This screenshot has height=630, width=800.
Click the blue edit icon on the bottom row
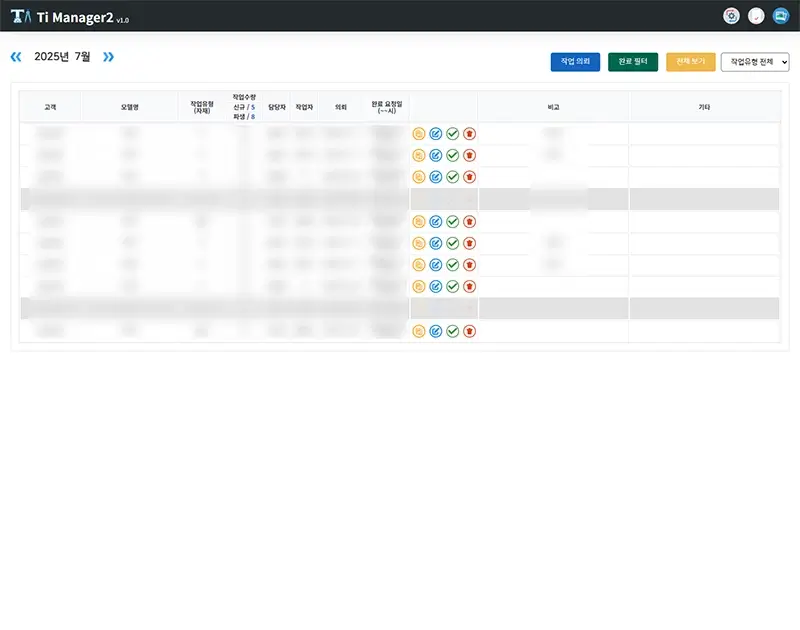pyautogui.click(x=437, y=331)
